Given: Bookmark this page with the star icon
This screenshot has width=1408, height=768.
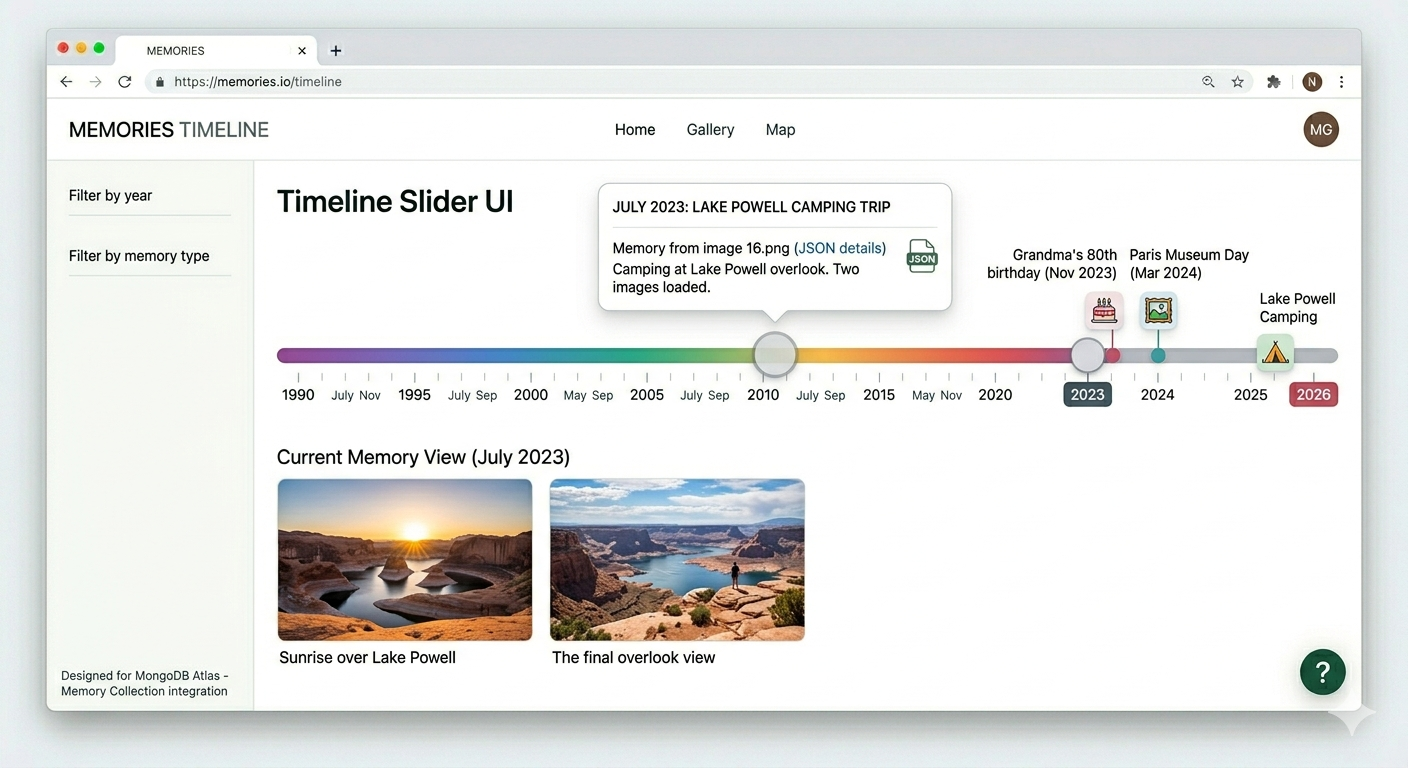Looking at the screenshot, I should point(1238,82).
